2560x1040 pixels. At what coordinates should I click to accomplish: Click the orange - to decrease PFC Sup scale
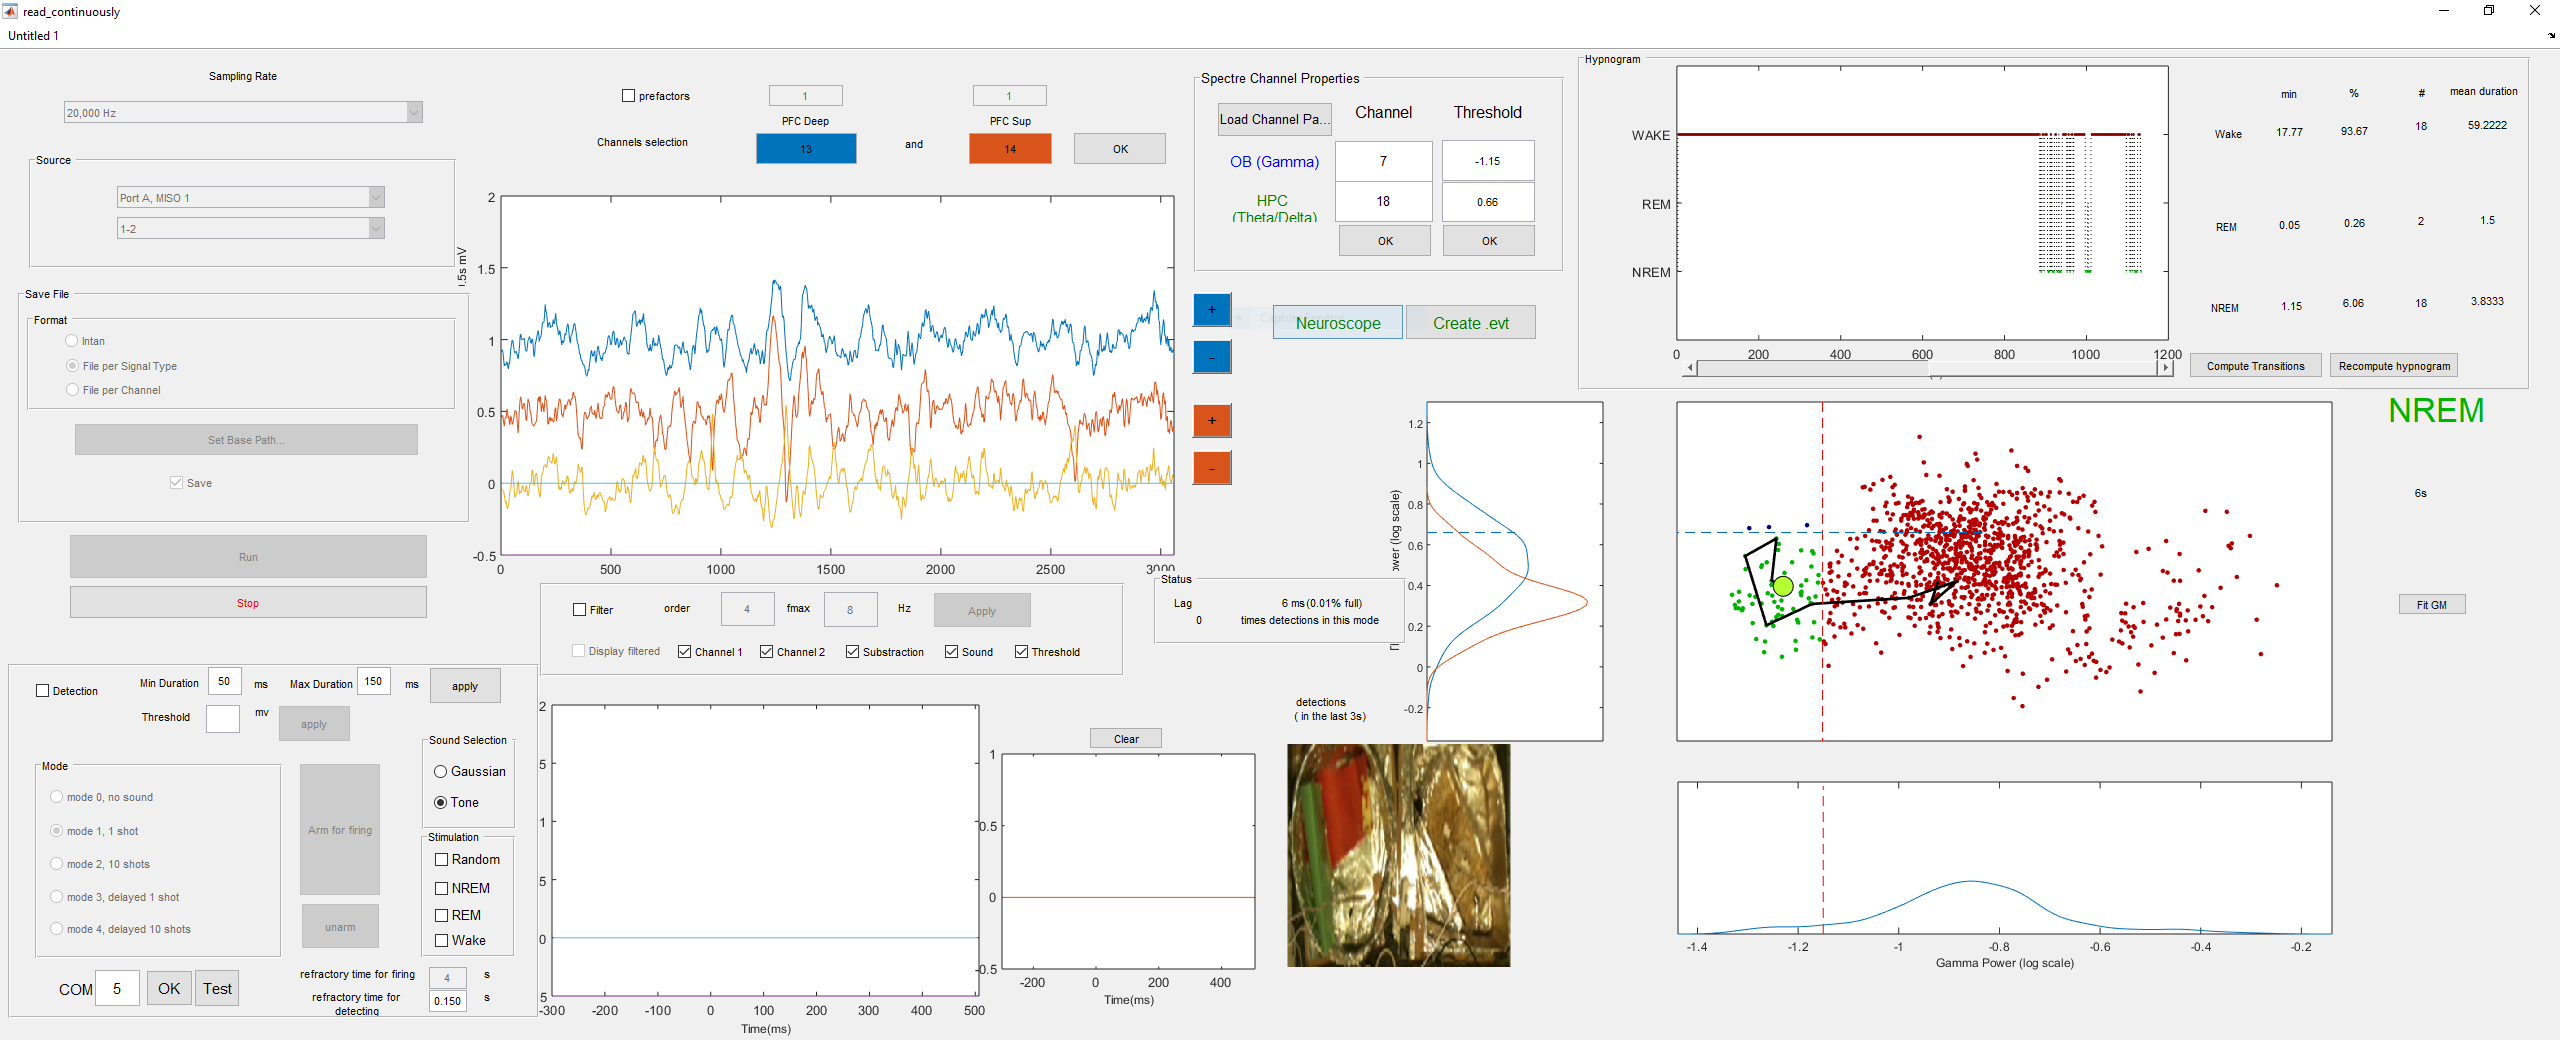1211,467
